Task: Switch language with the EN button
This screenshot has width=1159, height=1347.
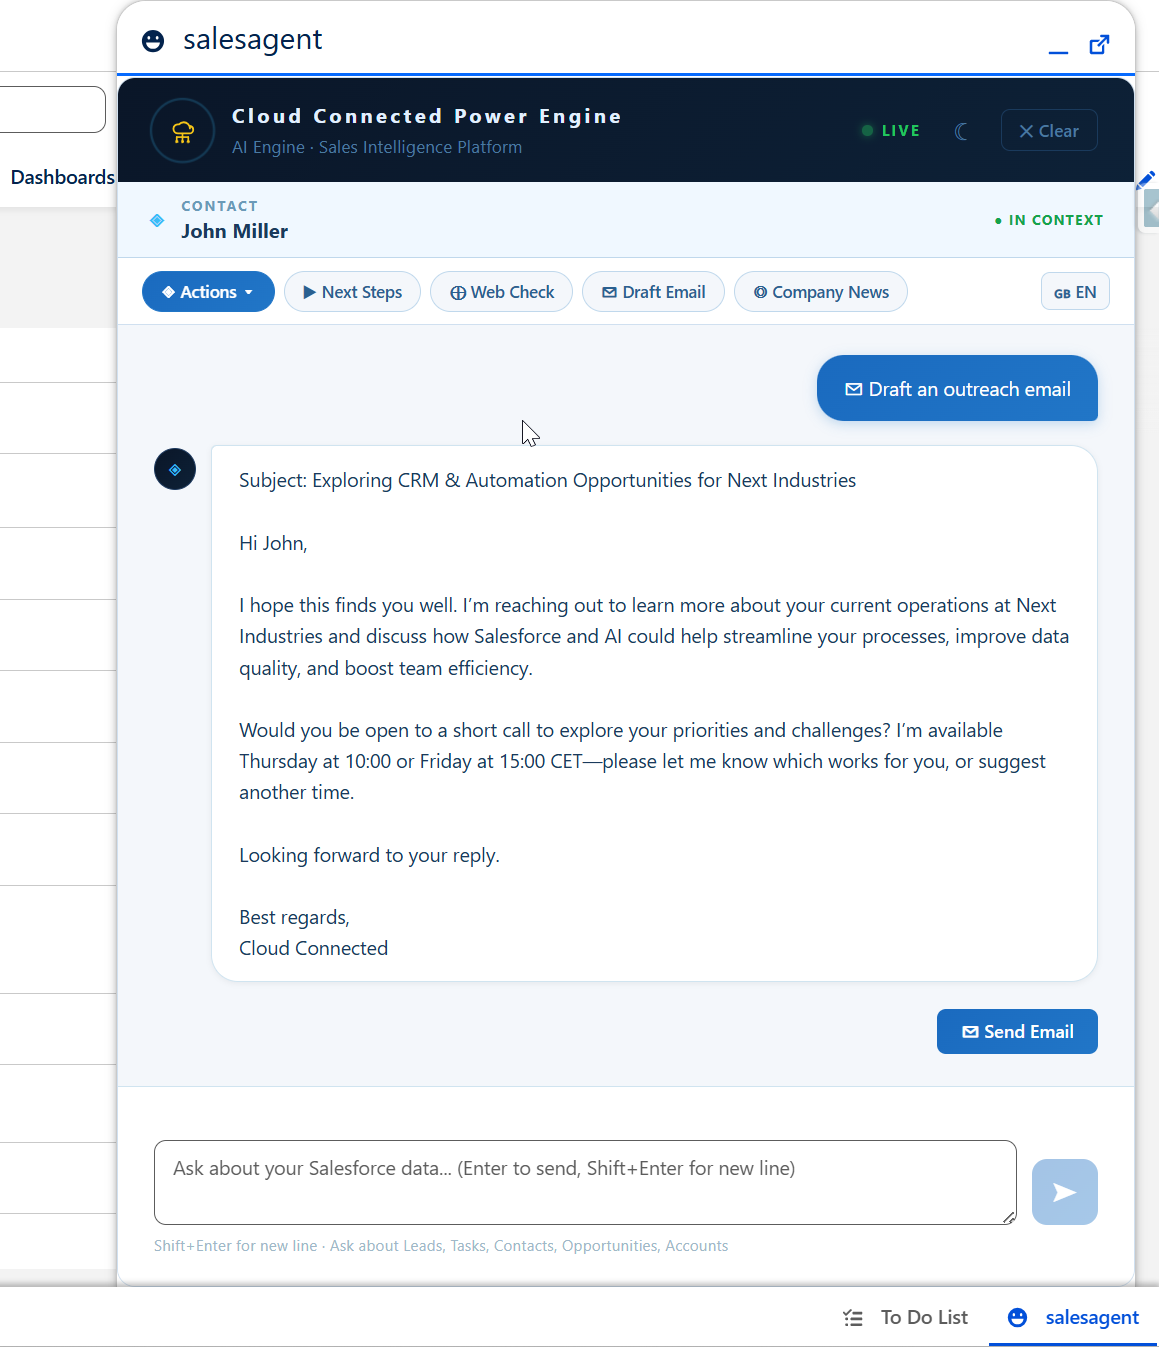Action: [x=1075, y=292]
